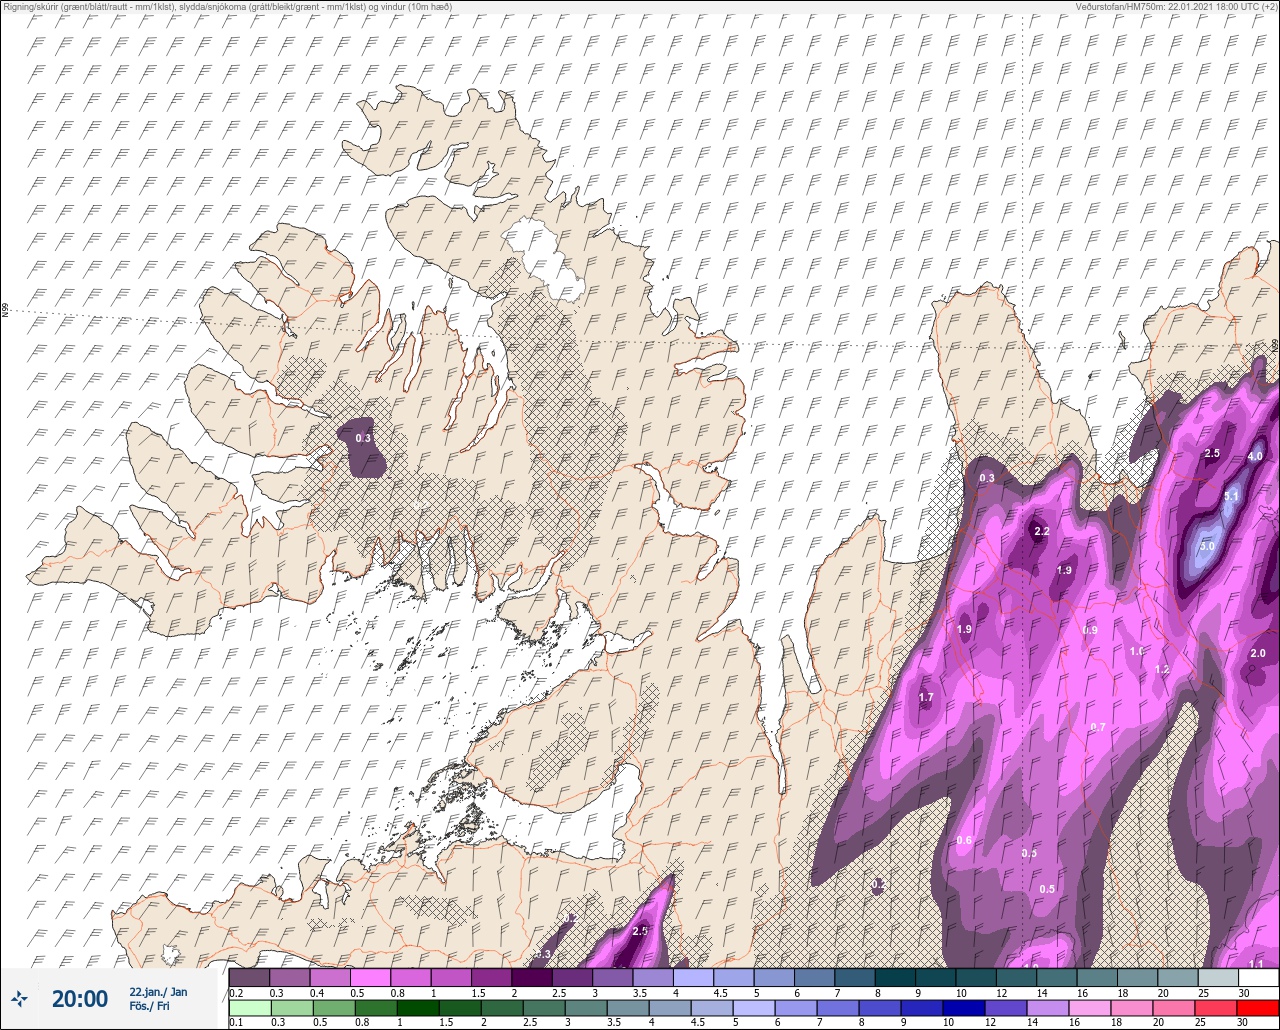Screen dimensions: 1280x1030
Task: Click the 2.0 precipitation value label
Action: tap(1258, 653)
